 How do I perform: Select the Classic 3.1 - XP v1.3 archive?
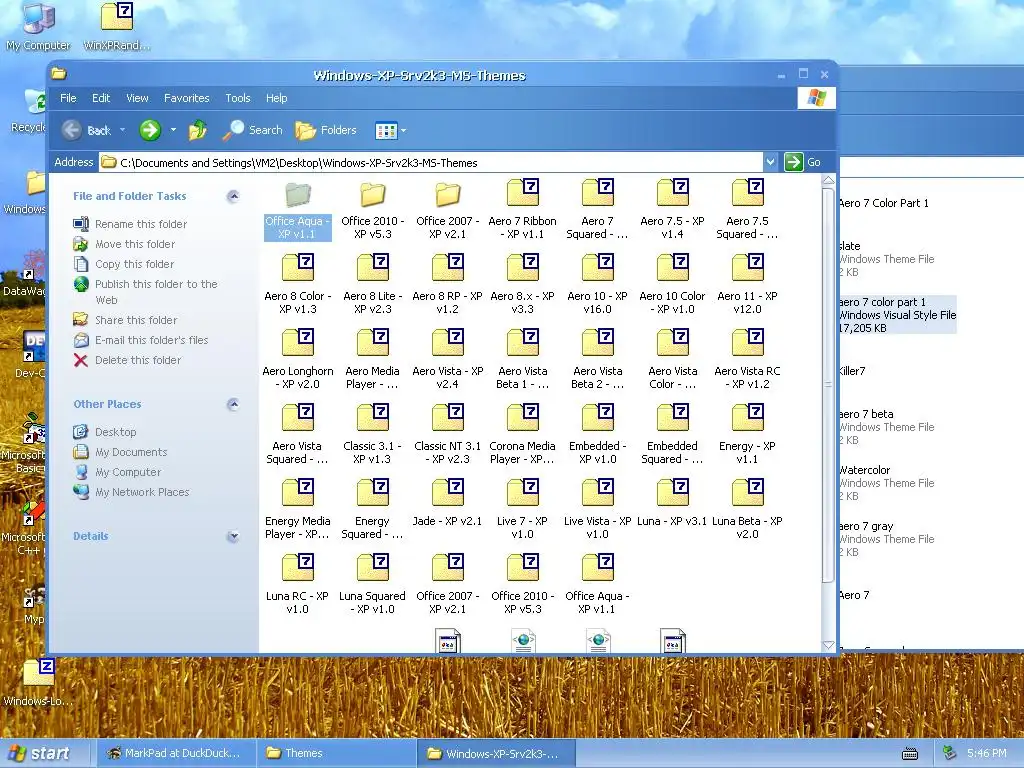372,434
